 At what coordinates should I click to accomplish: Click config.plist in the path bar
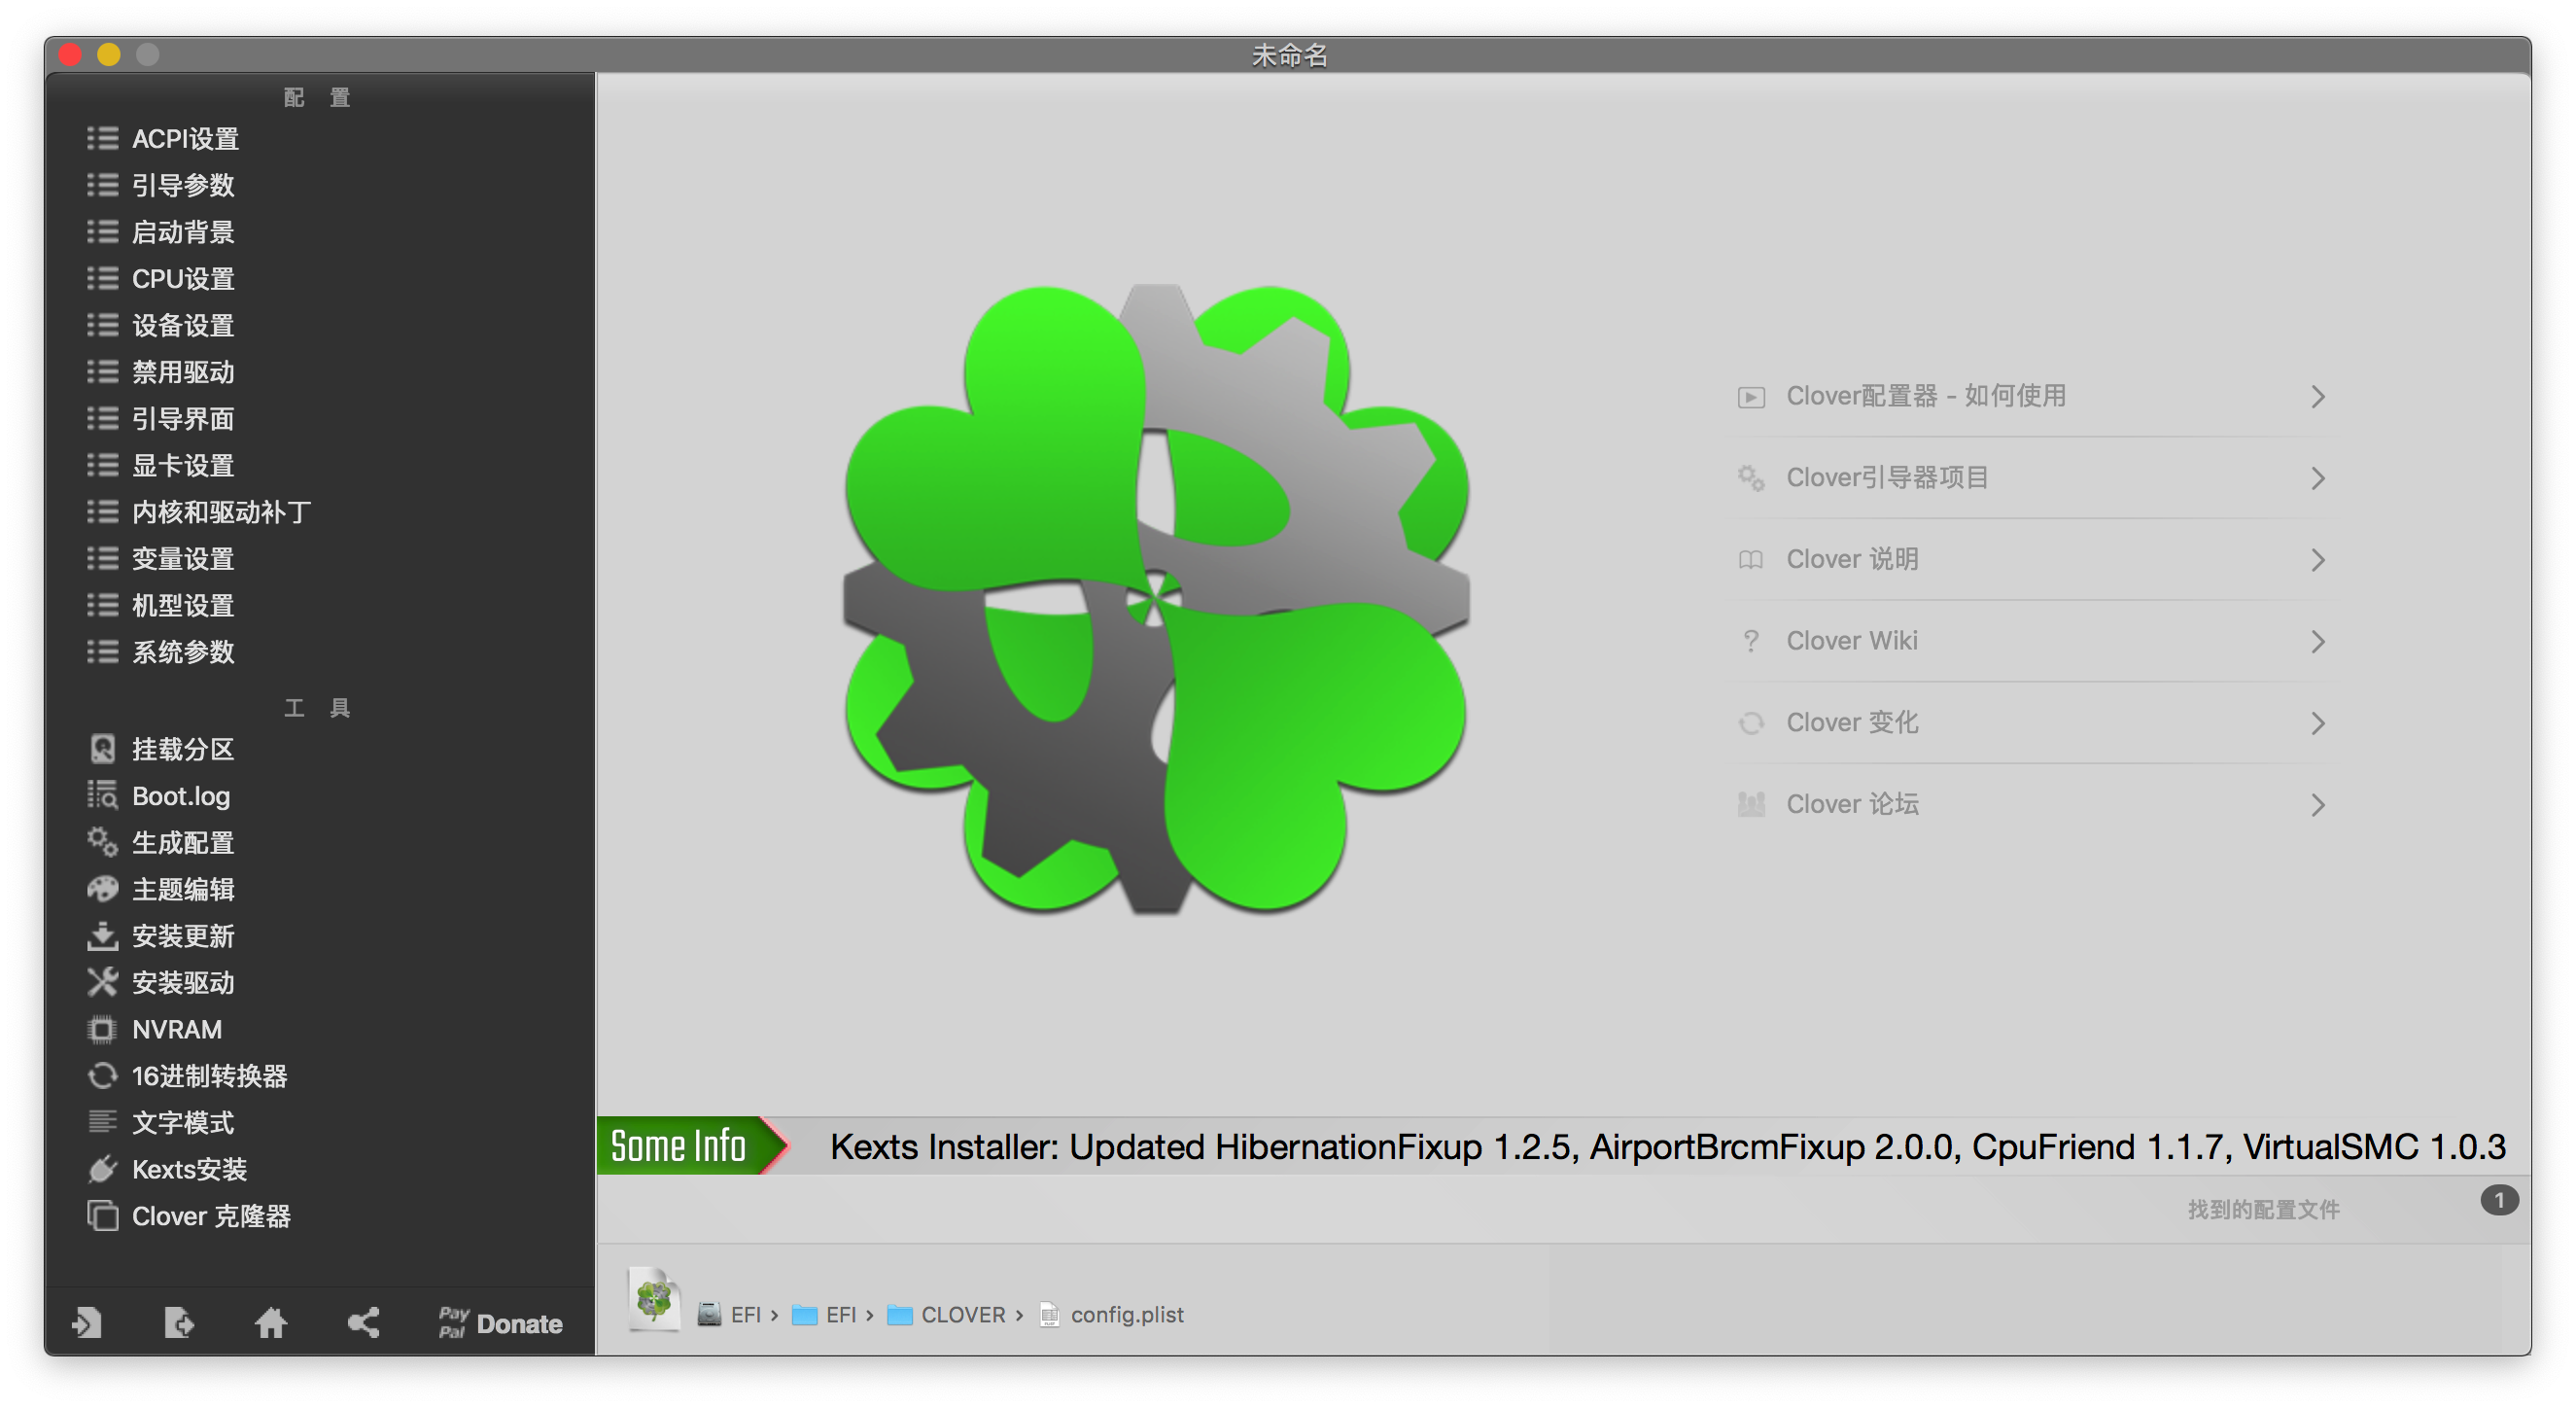coord(1126,1314)
